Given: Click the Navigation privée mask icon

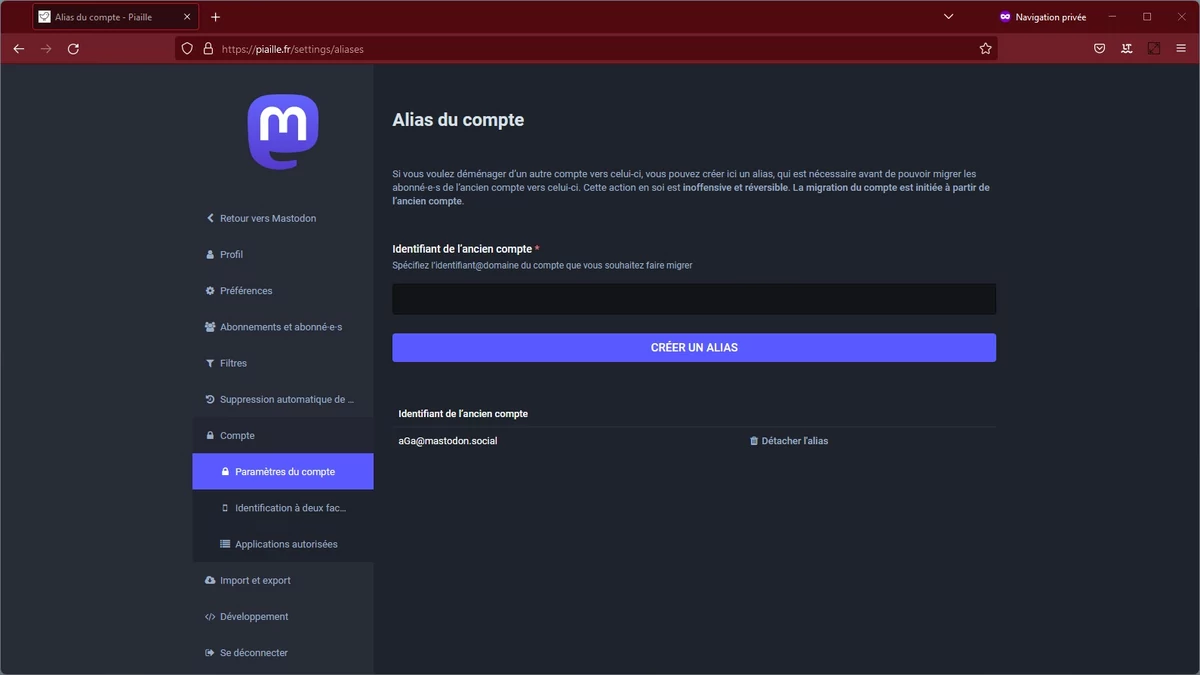Looking at the screenshot, I should 1005,17.
